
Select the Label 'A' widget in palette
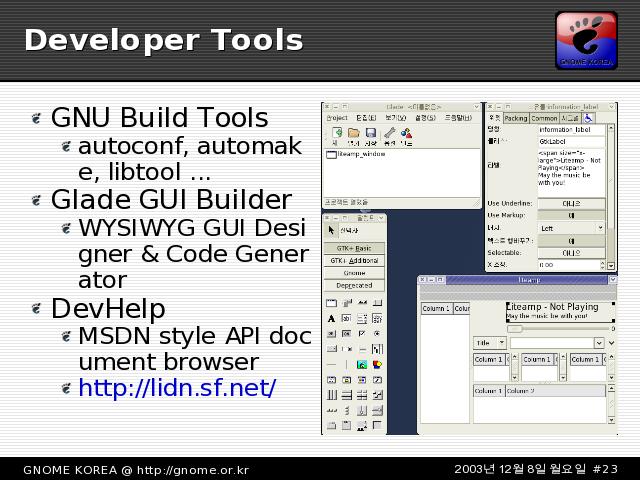pyautogui.click(x=331, y=319)
